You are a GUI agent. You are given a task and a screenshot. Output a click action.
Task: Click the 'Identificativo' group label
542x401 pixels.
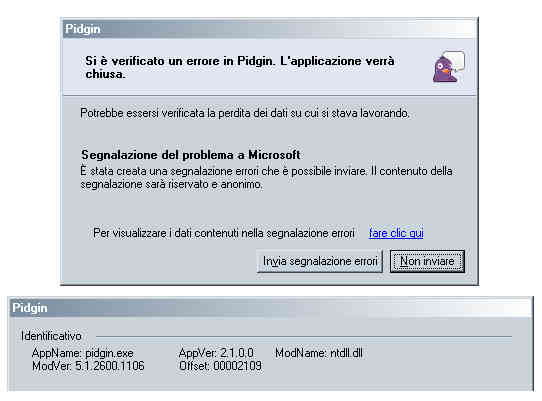[x=51, y=336]
